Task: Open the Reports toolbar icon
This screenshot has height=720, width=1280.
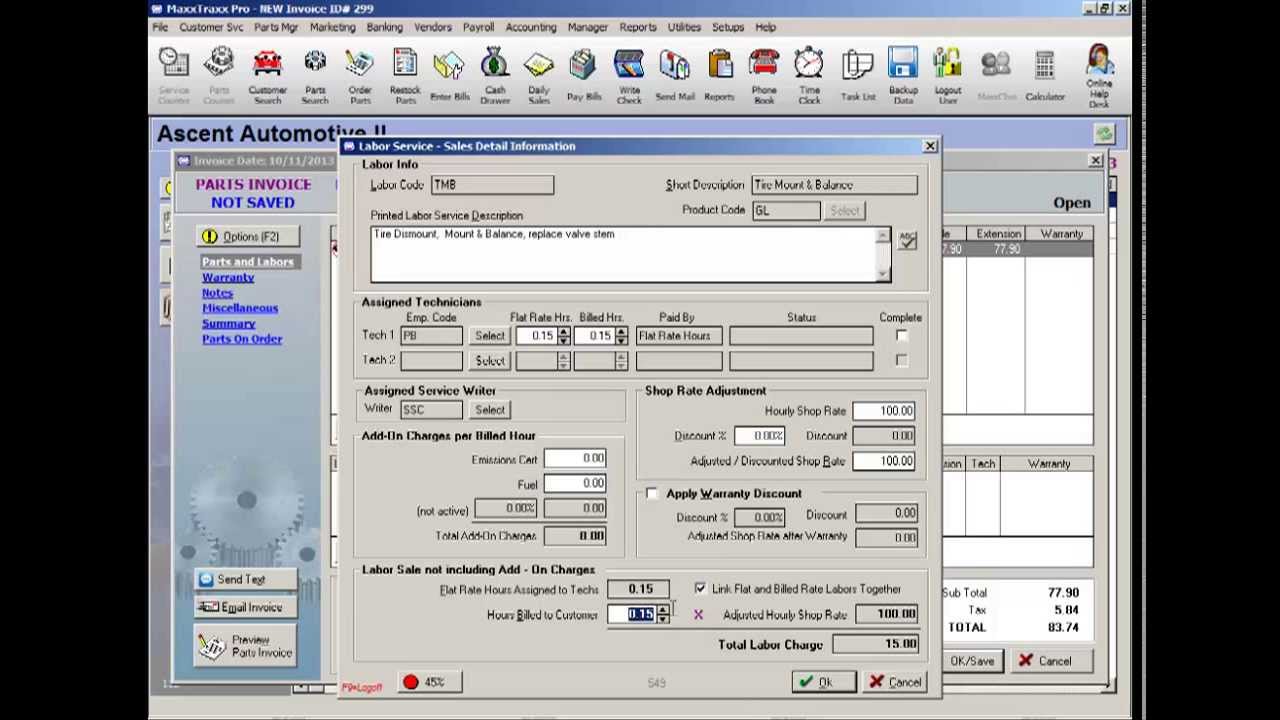Action: point(719,76)
